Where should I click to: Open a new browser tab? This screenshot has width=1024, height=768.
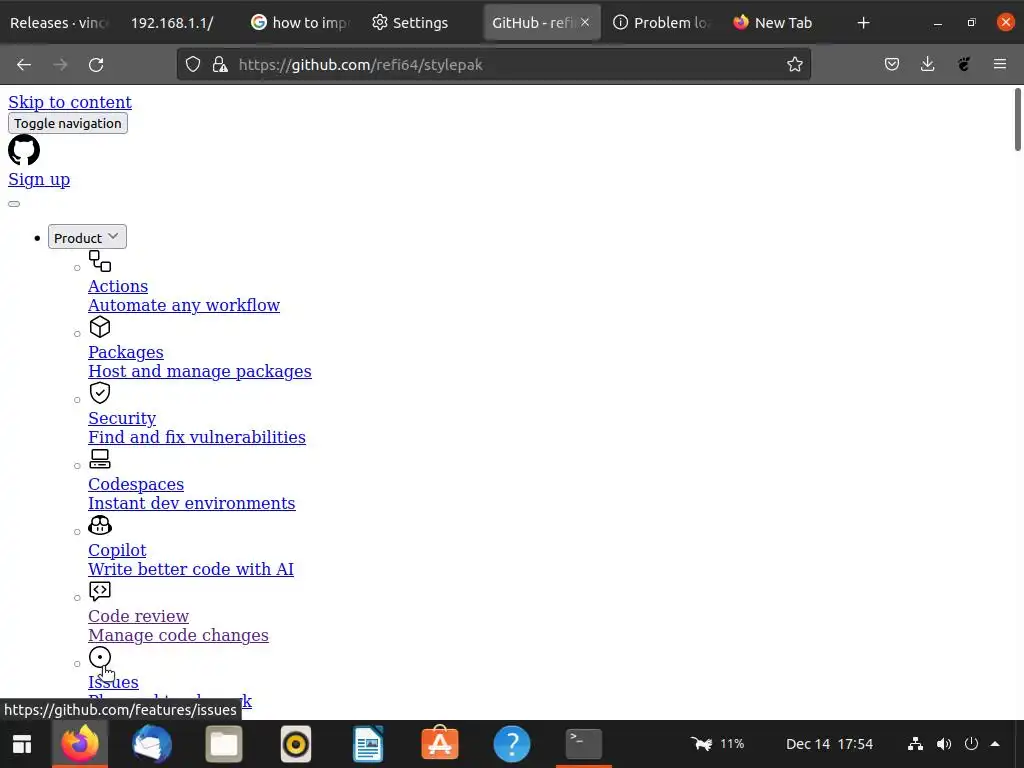(863, 23)
